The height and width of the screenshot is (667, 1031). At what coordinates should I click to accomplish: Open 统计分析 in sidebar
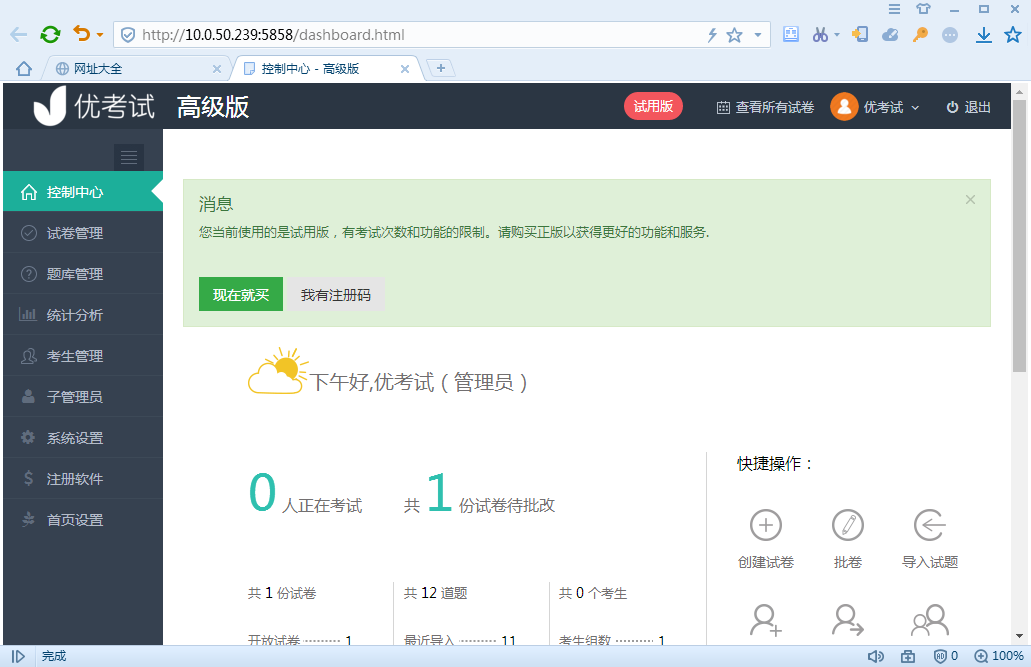click(x=83, y=314)
